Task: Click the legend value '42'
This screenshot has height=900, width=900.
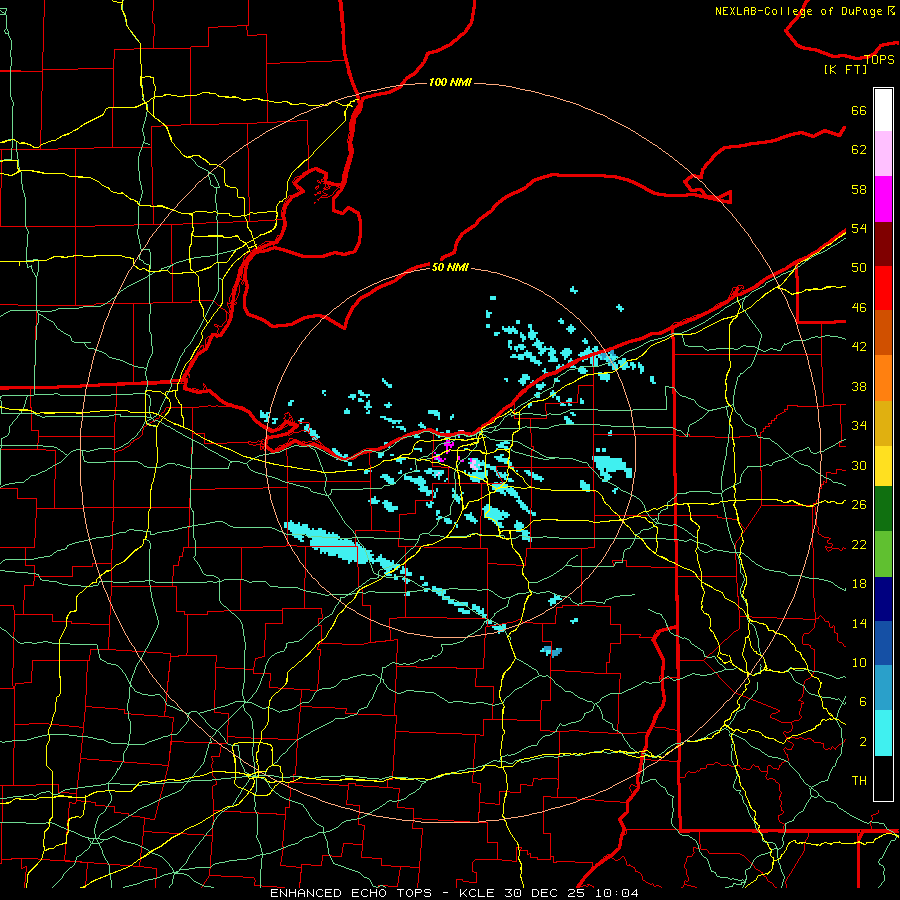Action: 859,347
